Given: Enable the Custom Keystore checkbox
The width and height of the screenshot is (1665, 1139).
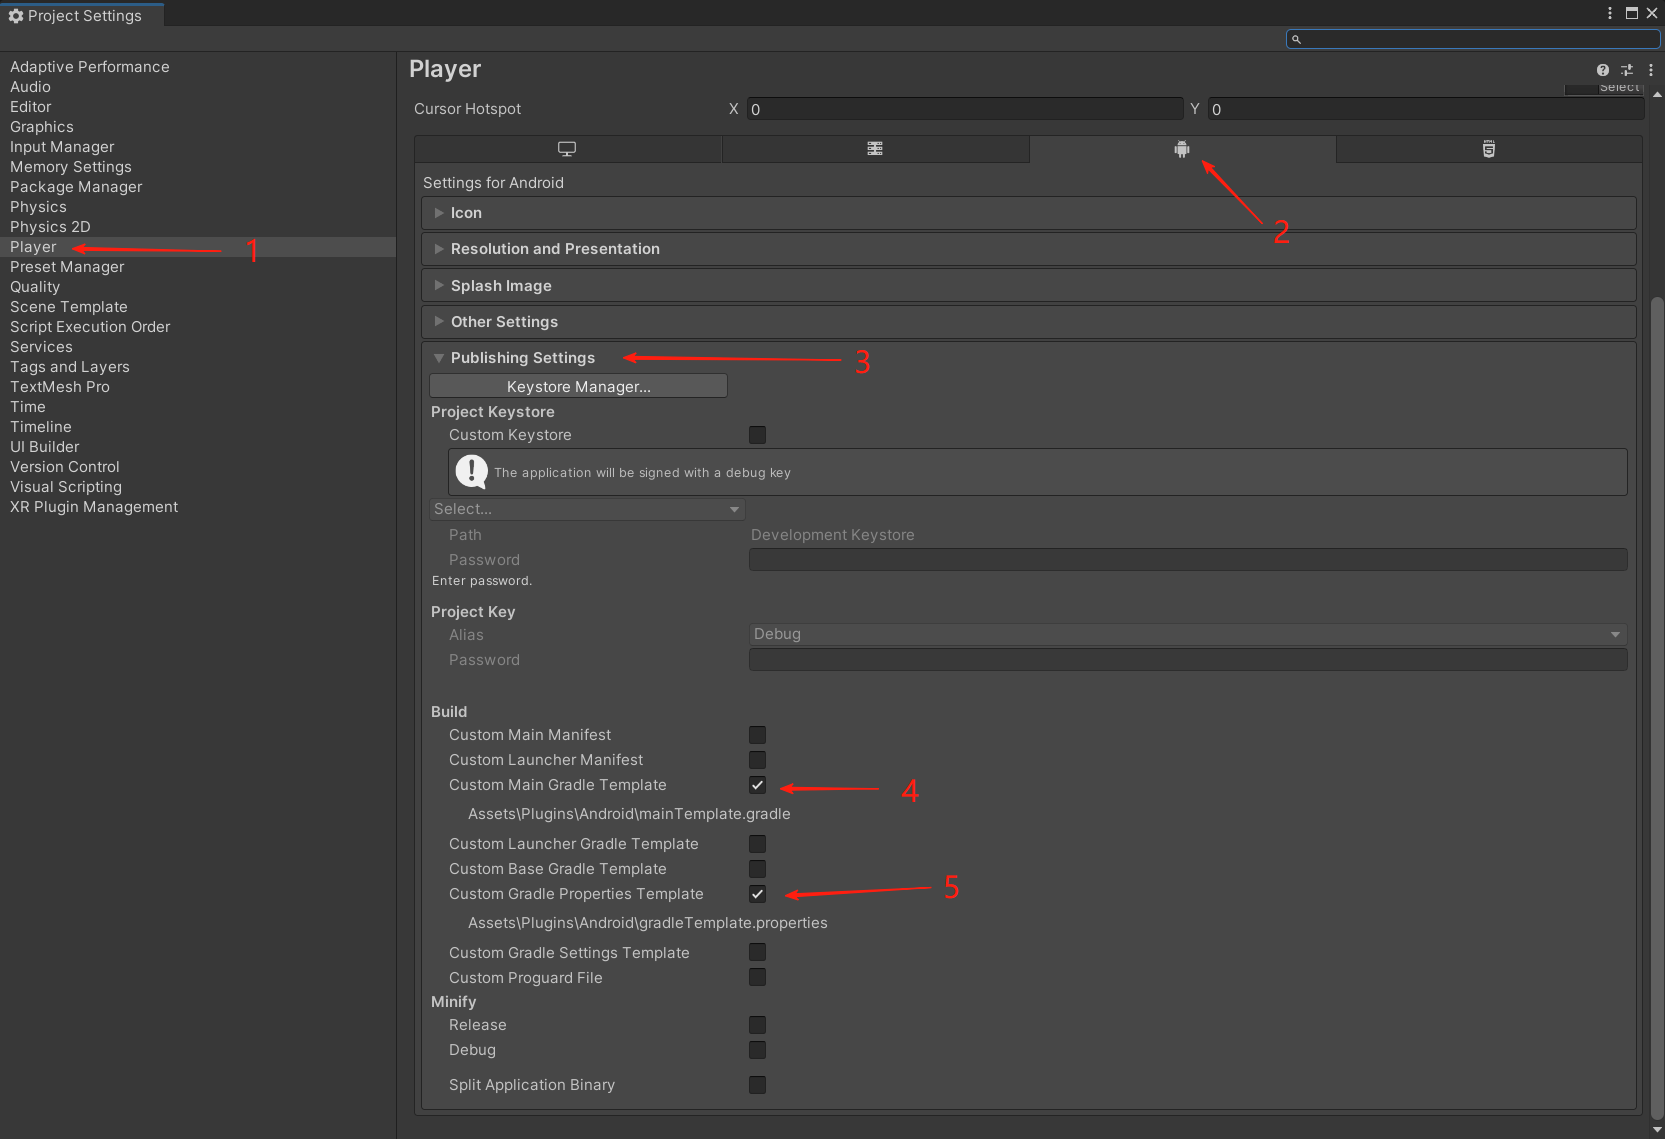Looking at the screenshot, I should pyautogui.click(x=757, y=435).
